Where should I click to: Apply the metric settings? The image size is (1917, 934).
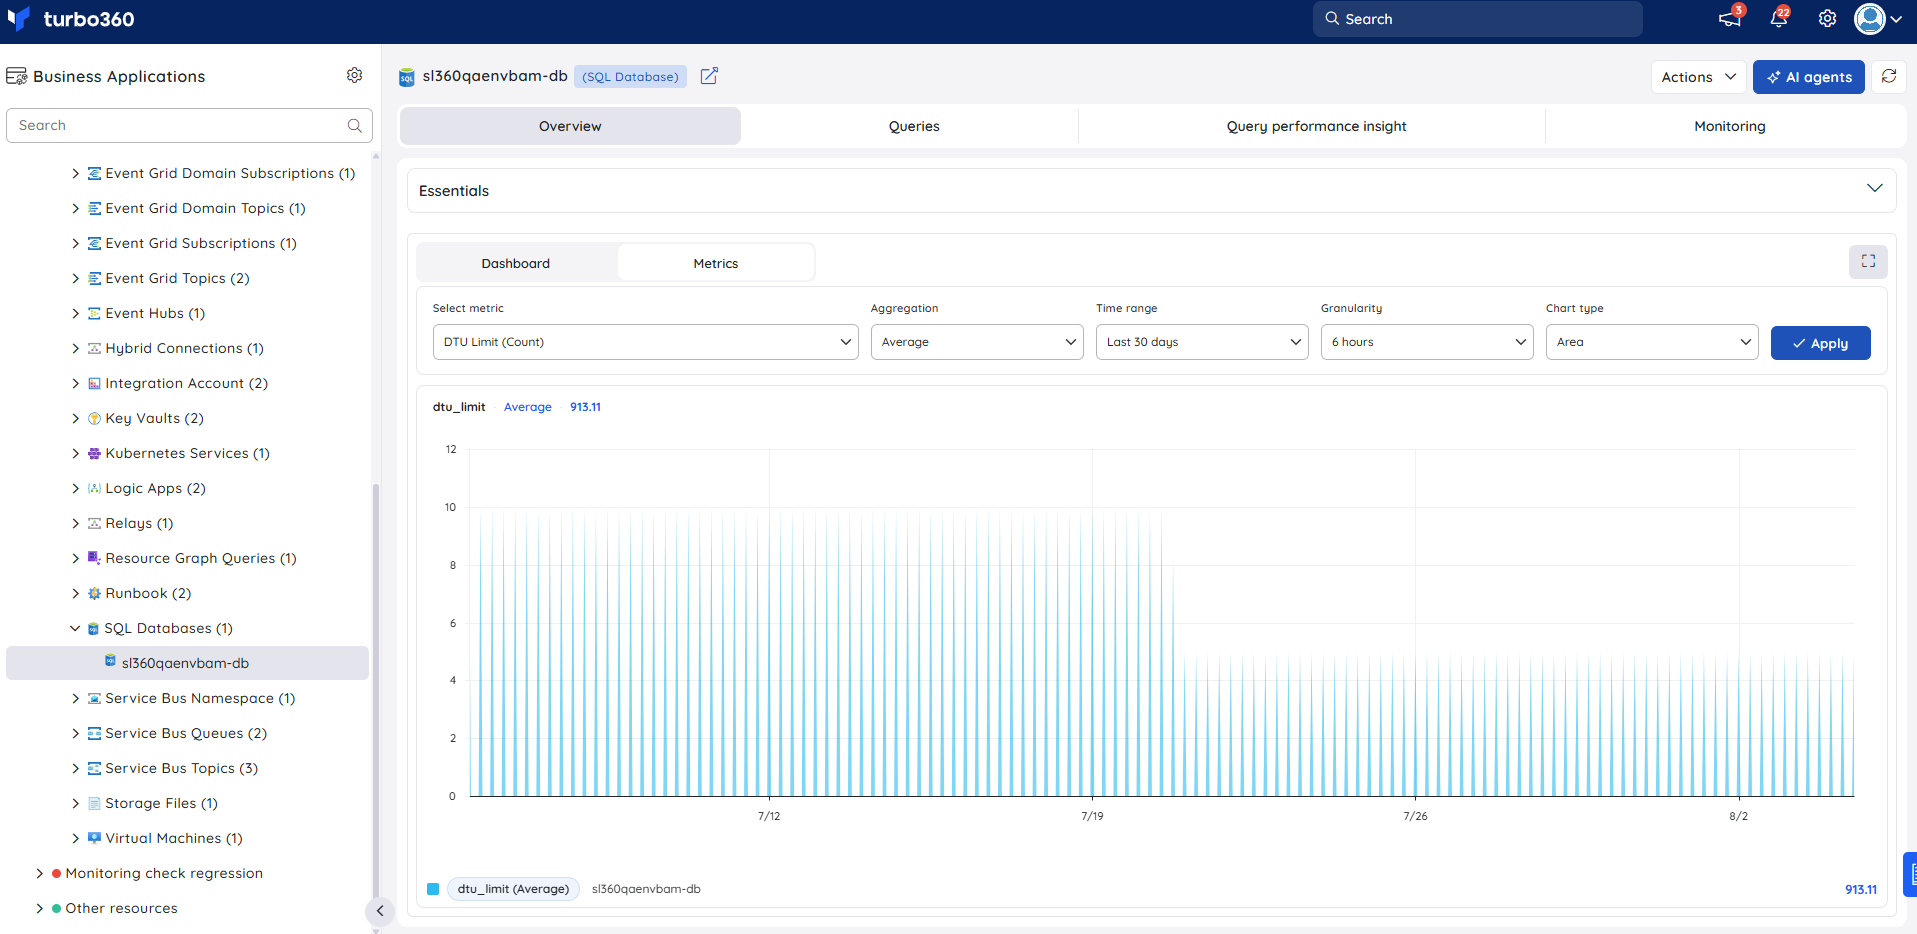pos(1820,343)
